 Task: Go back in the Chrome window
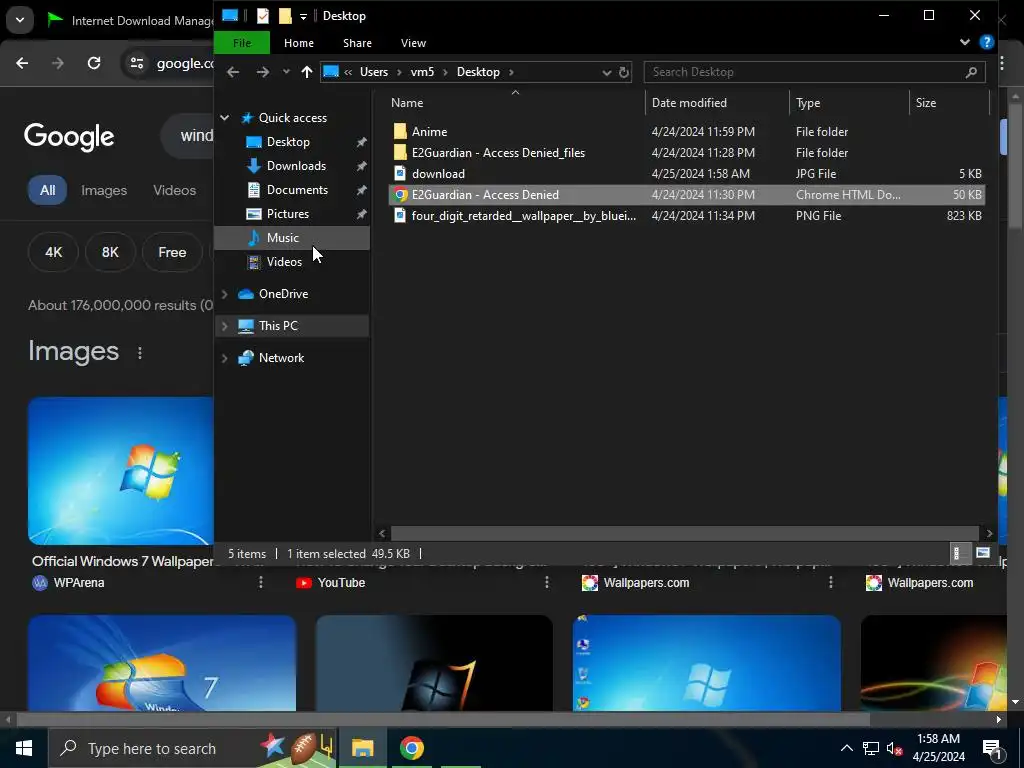point(22,63)
